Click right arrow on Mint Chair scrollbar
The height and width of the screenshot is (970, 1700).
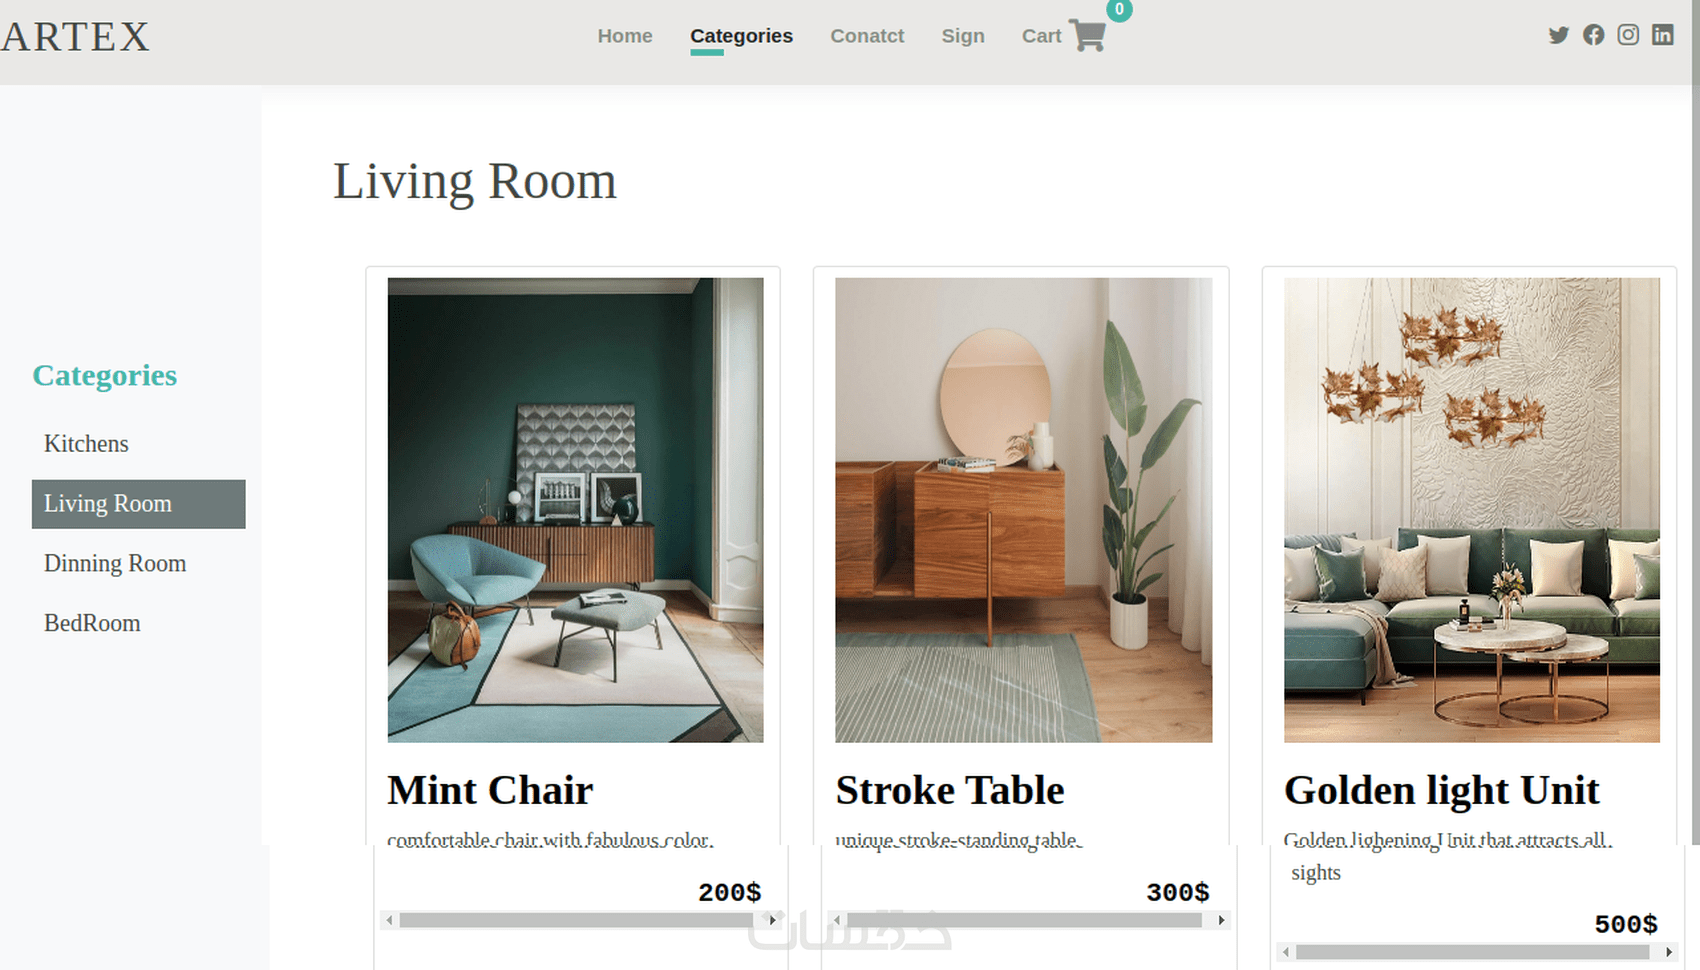(772, 920)
